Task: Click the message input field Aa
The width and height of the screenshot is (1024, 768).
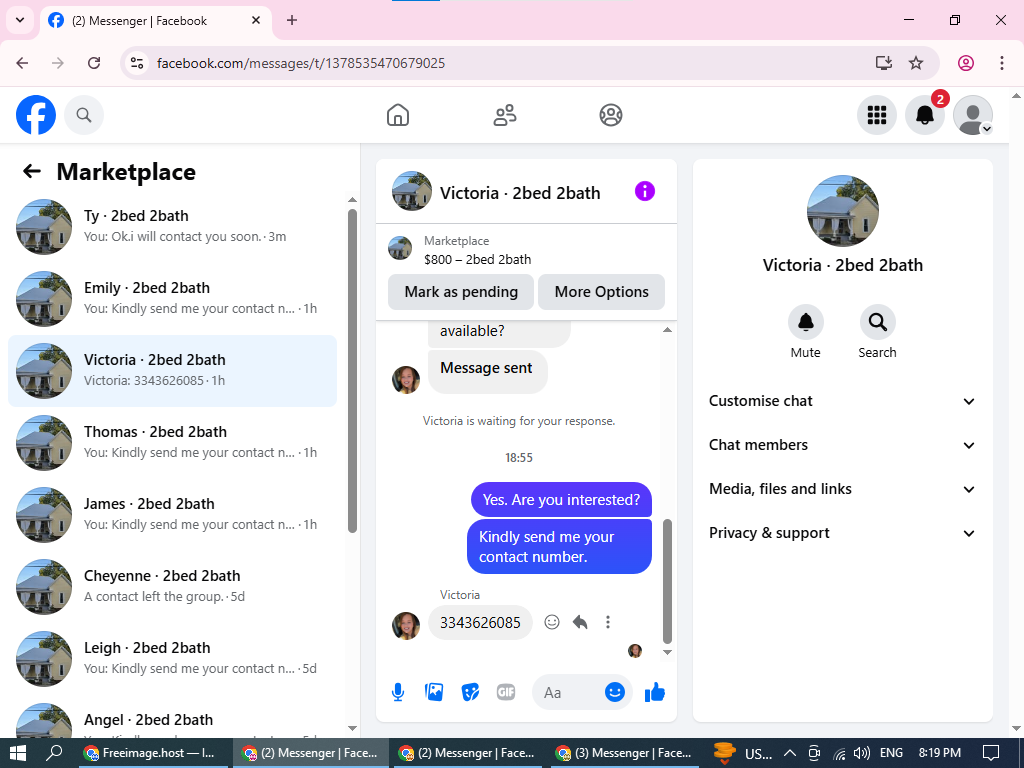Action: pyautogui.click(x=568, y=692)
